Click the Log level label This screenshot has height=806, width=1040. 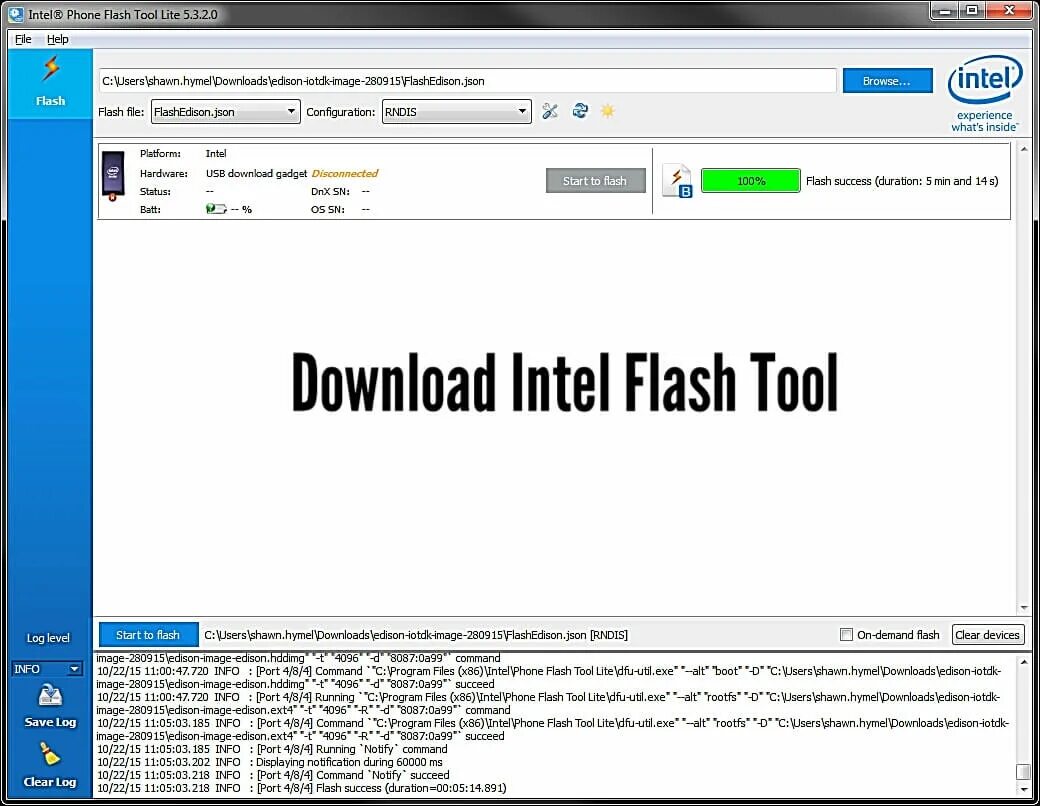[x=48, y=638]
